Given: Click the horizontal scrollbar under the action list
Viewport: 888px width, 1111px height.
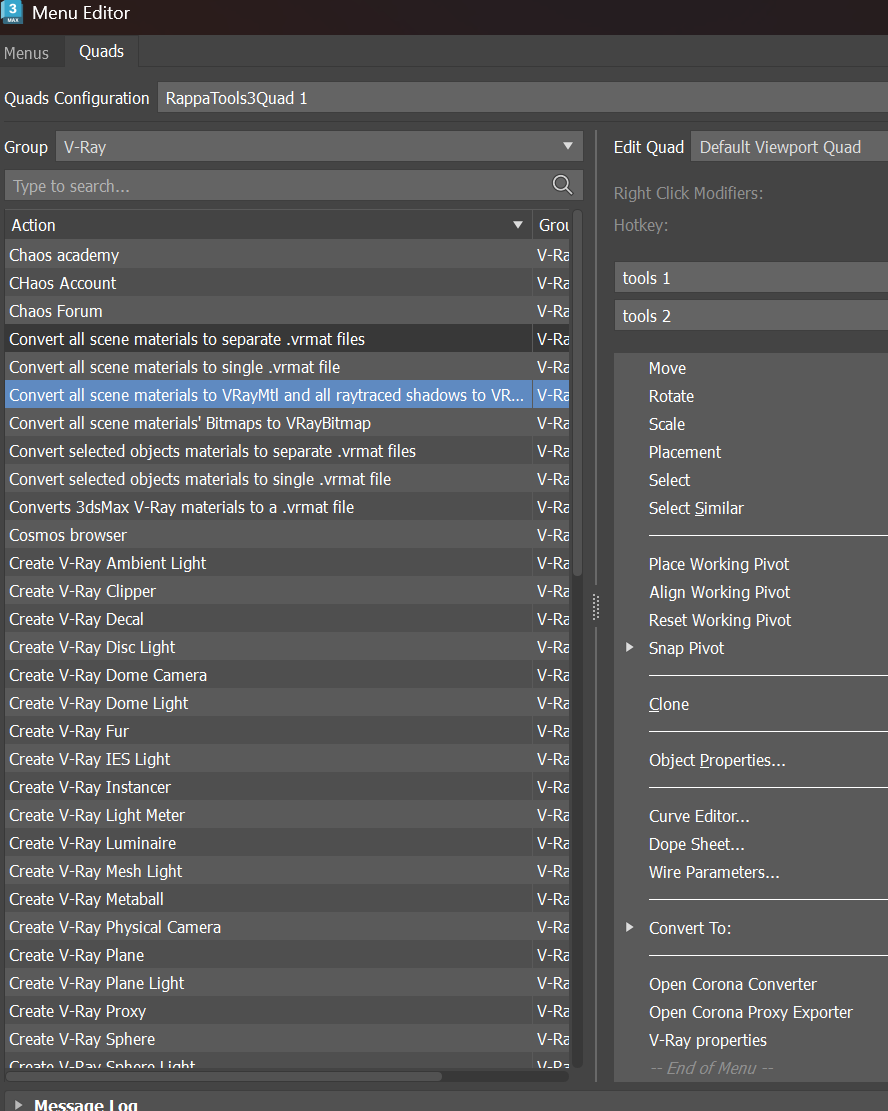Looking at the screenshot, I should (224, 1076).
